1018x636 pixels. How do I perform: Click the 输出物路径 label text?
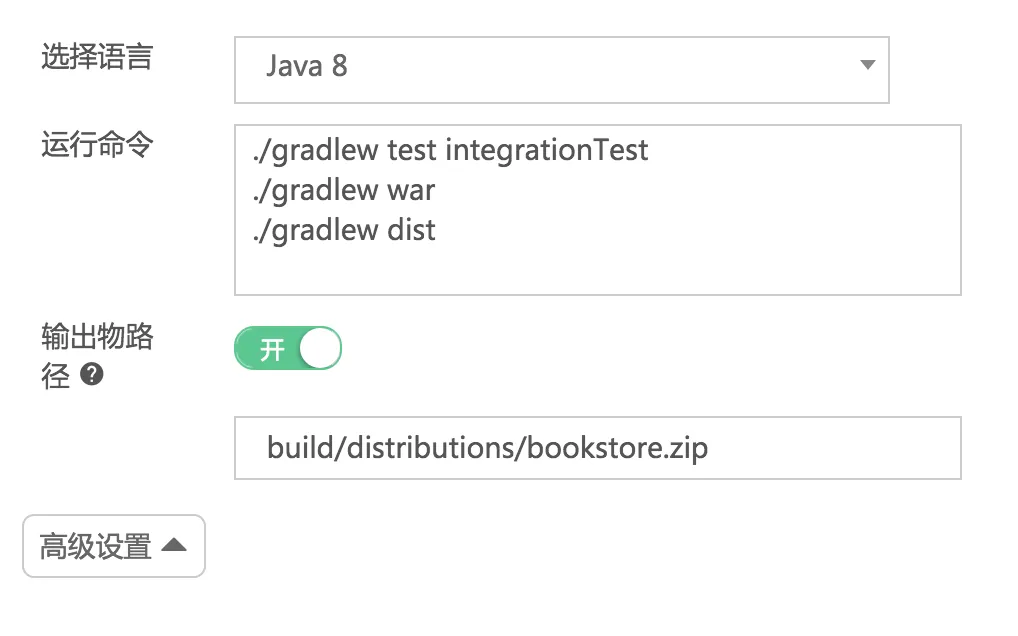coord(96,337)
